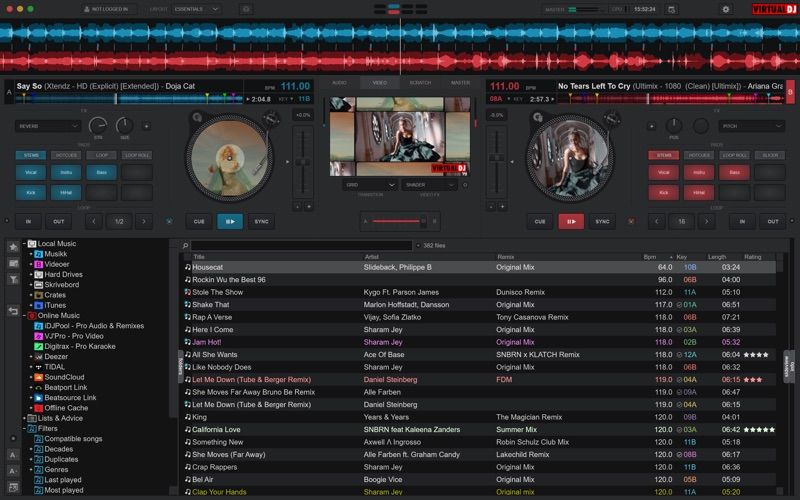Open the Shader video FX dropdown

tap(429, 185)
